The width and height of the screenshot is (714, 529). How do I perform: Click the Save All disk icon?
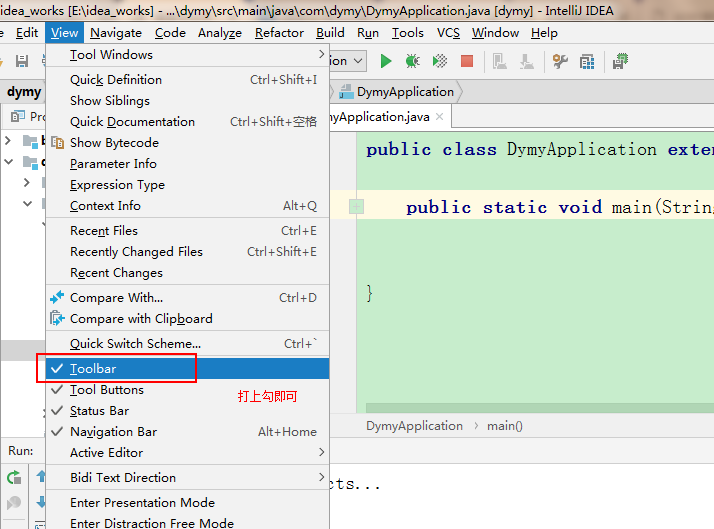(x=22, y=61)
